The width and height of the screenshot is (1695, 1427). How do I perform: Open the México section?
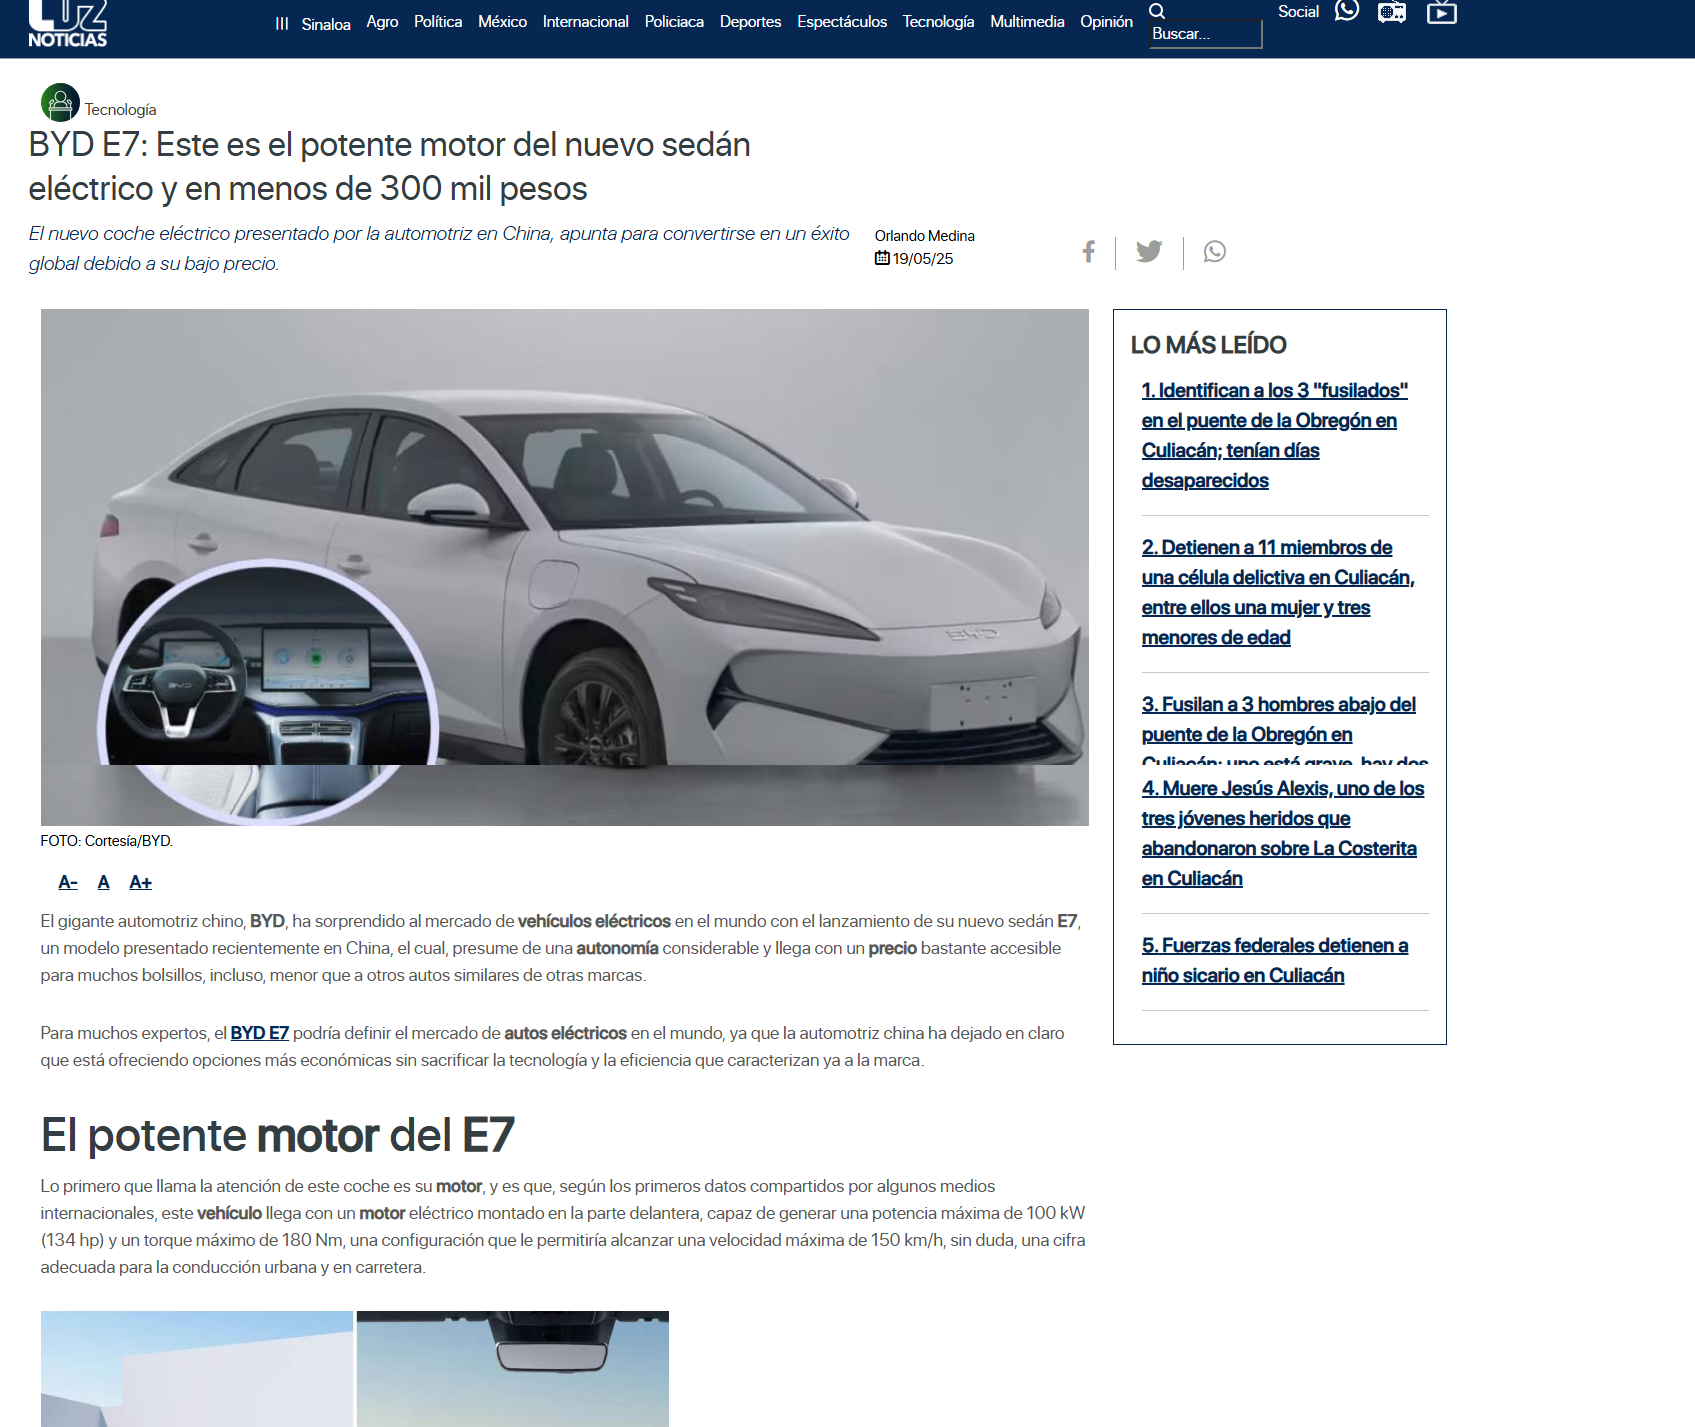click(x=502, y=21)
